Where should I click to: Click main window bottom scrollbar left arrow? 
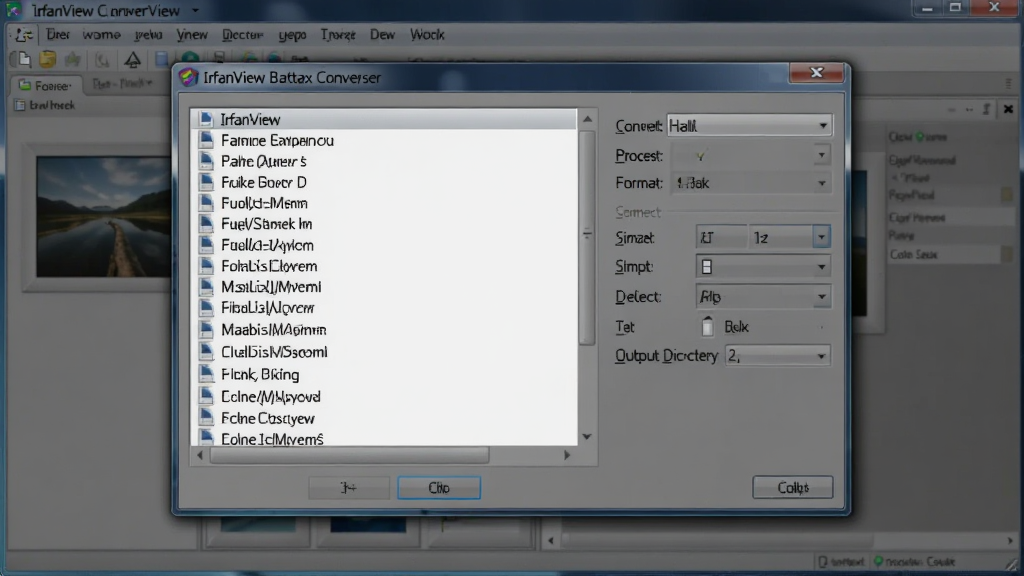coord(551,541)
